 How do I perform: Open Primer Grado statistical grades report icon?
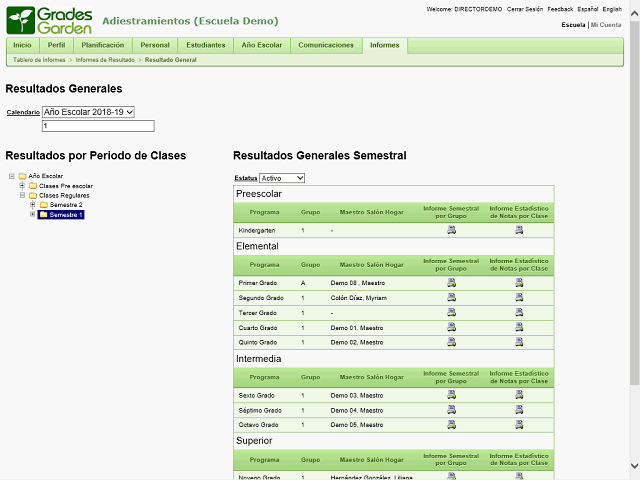click(x=519, y=282)
